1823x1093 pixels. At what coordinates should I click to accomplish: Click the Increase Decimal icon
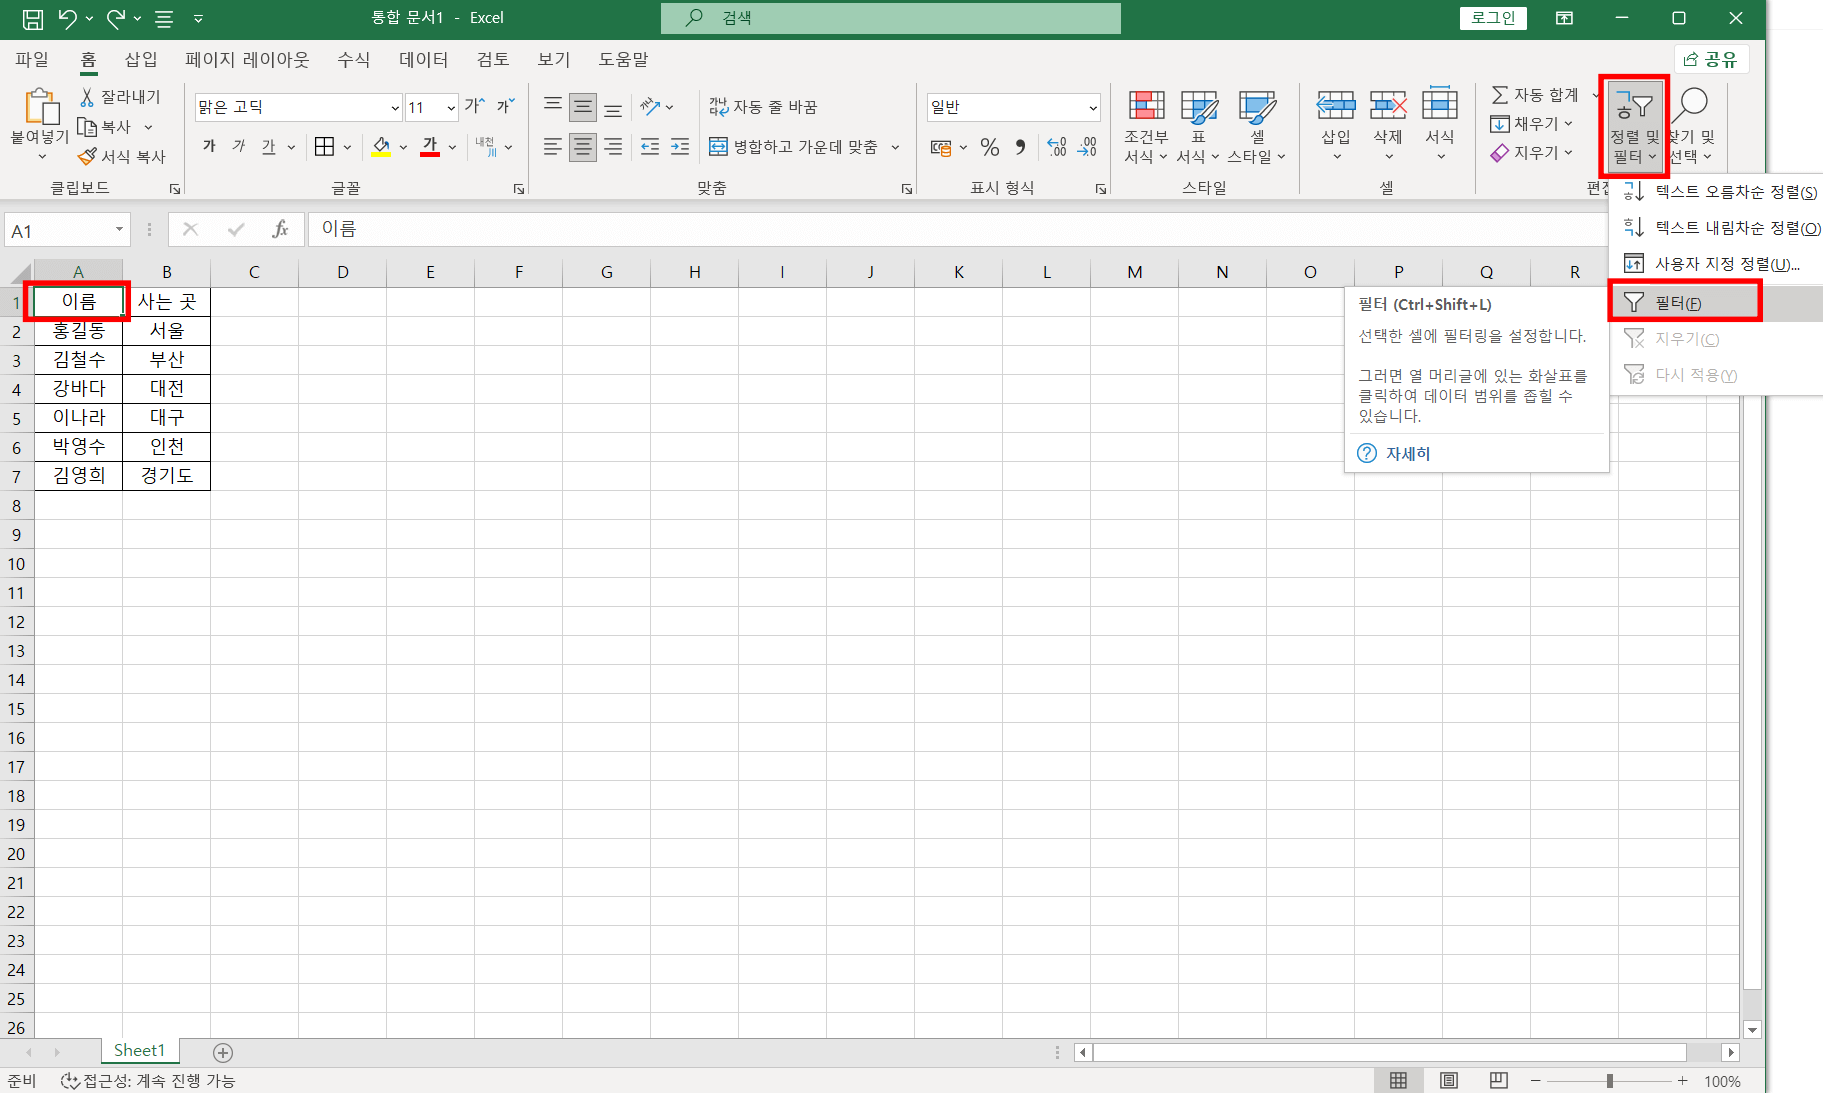click(1057, 147)
